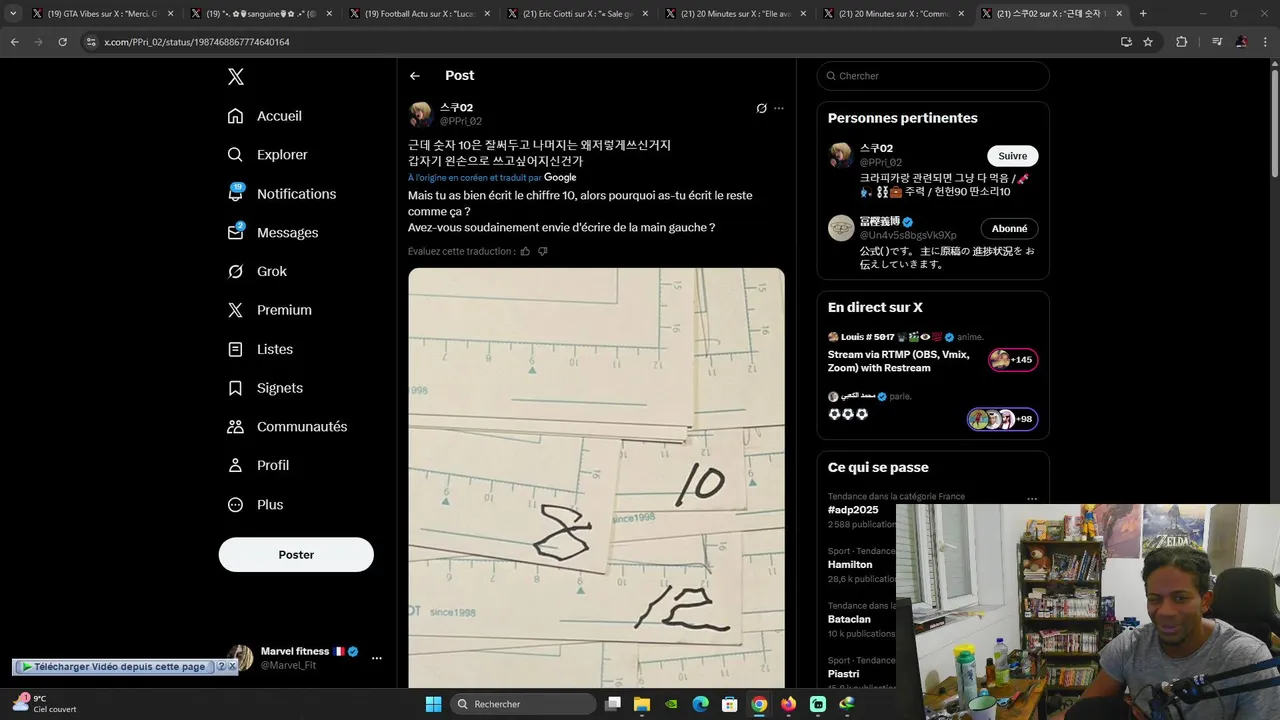
Task: Click the +145 listeners bubble
Action: pos(1013,360)
